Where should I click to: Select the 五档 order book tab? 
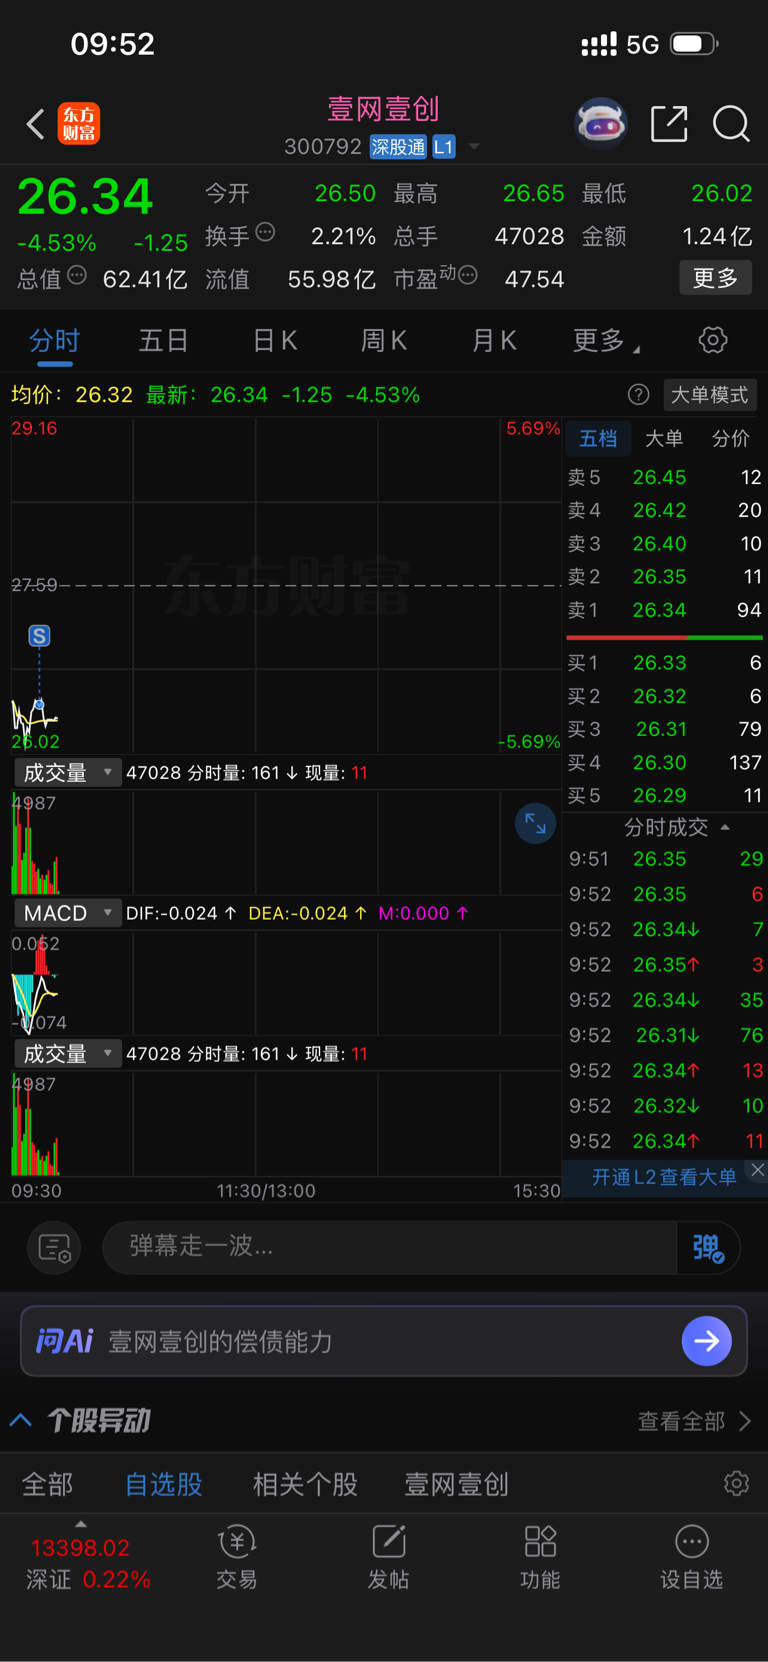click(598, 438)
